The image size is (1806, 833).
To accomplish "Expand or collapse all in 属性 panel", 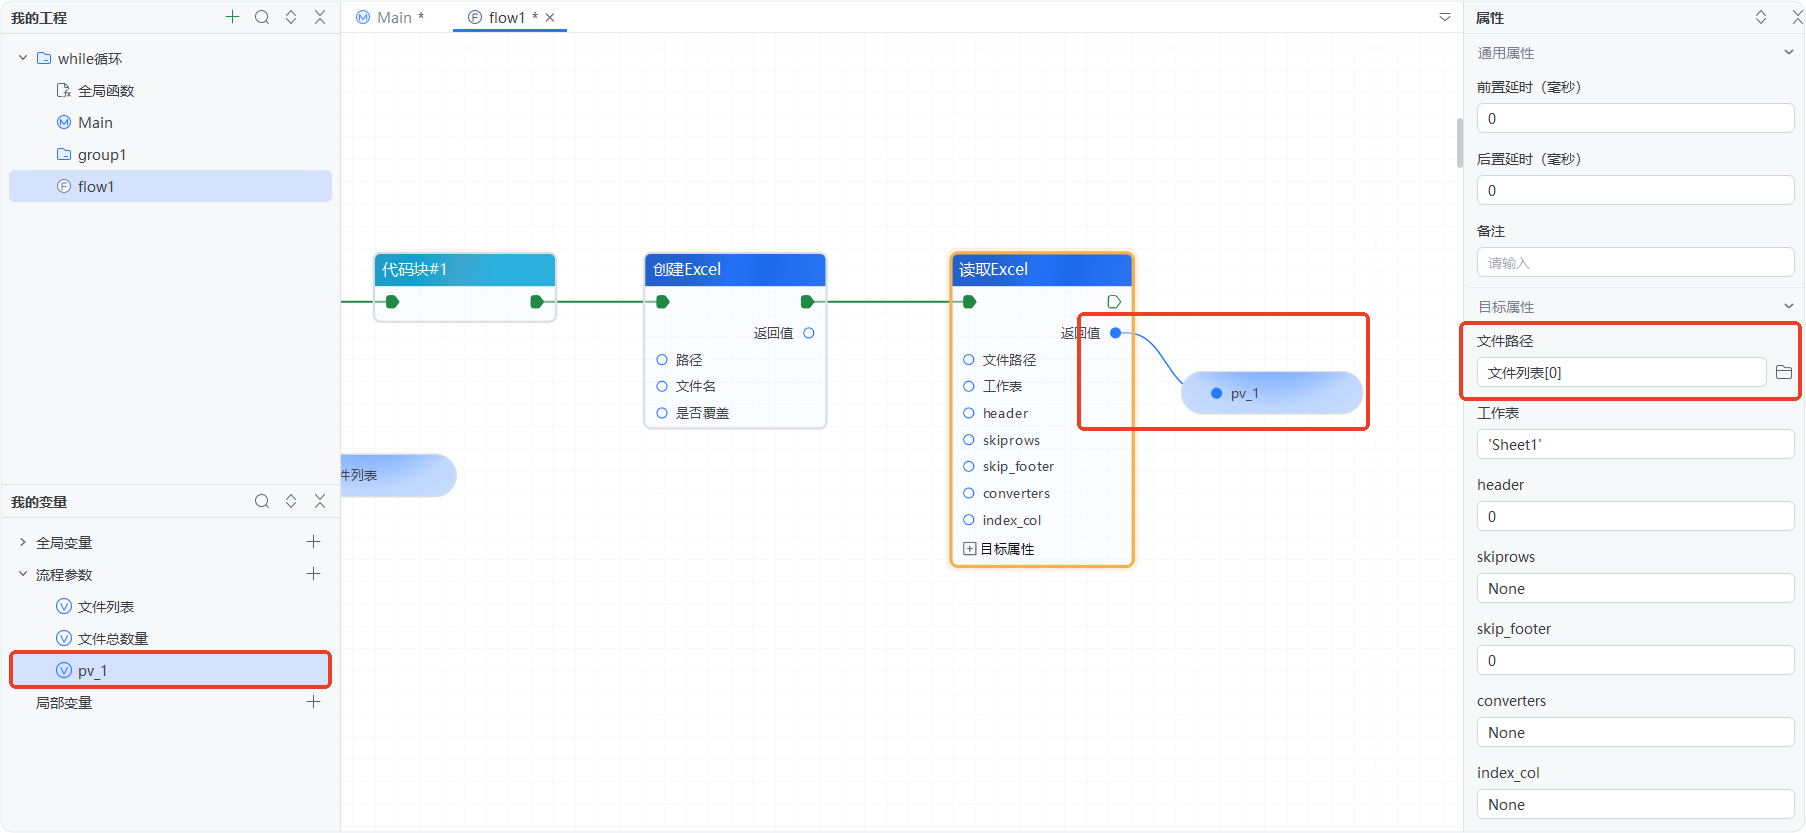I will tap(1761, 17).
